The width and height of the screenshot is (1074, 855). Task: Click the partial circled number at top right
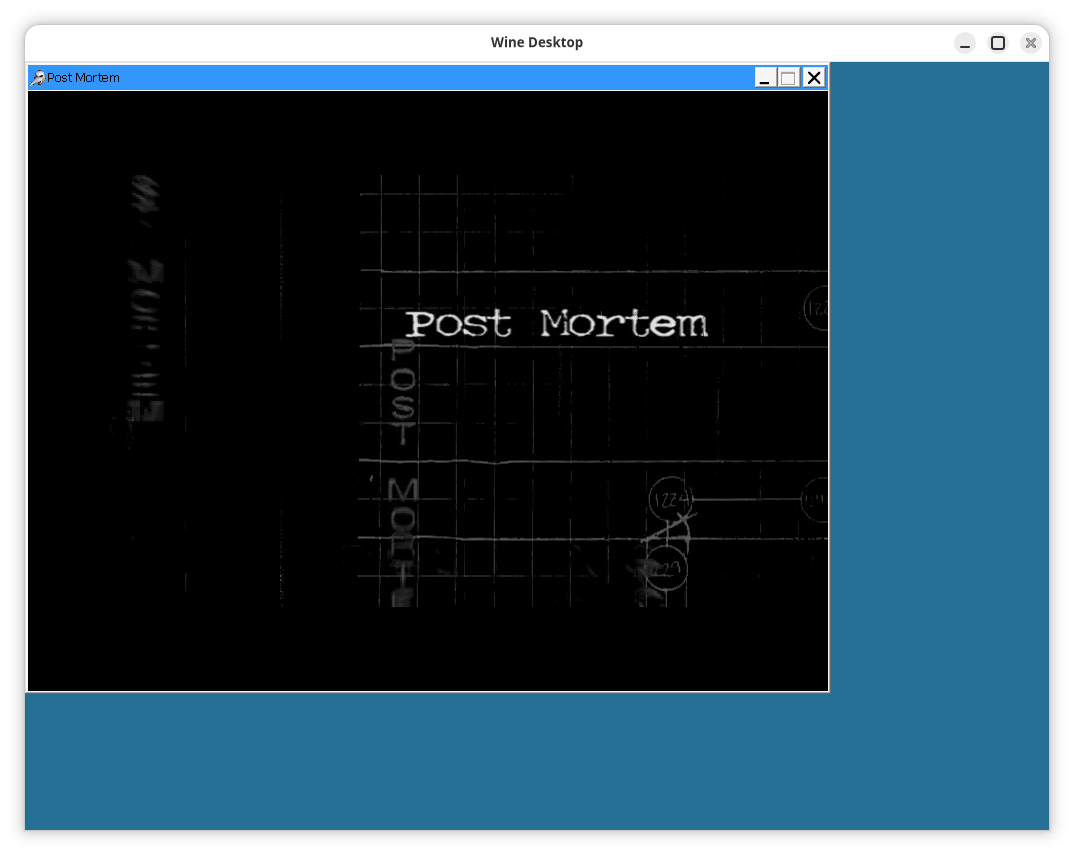point(816,309)
